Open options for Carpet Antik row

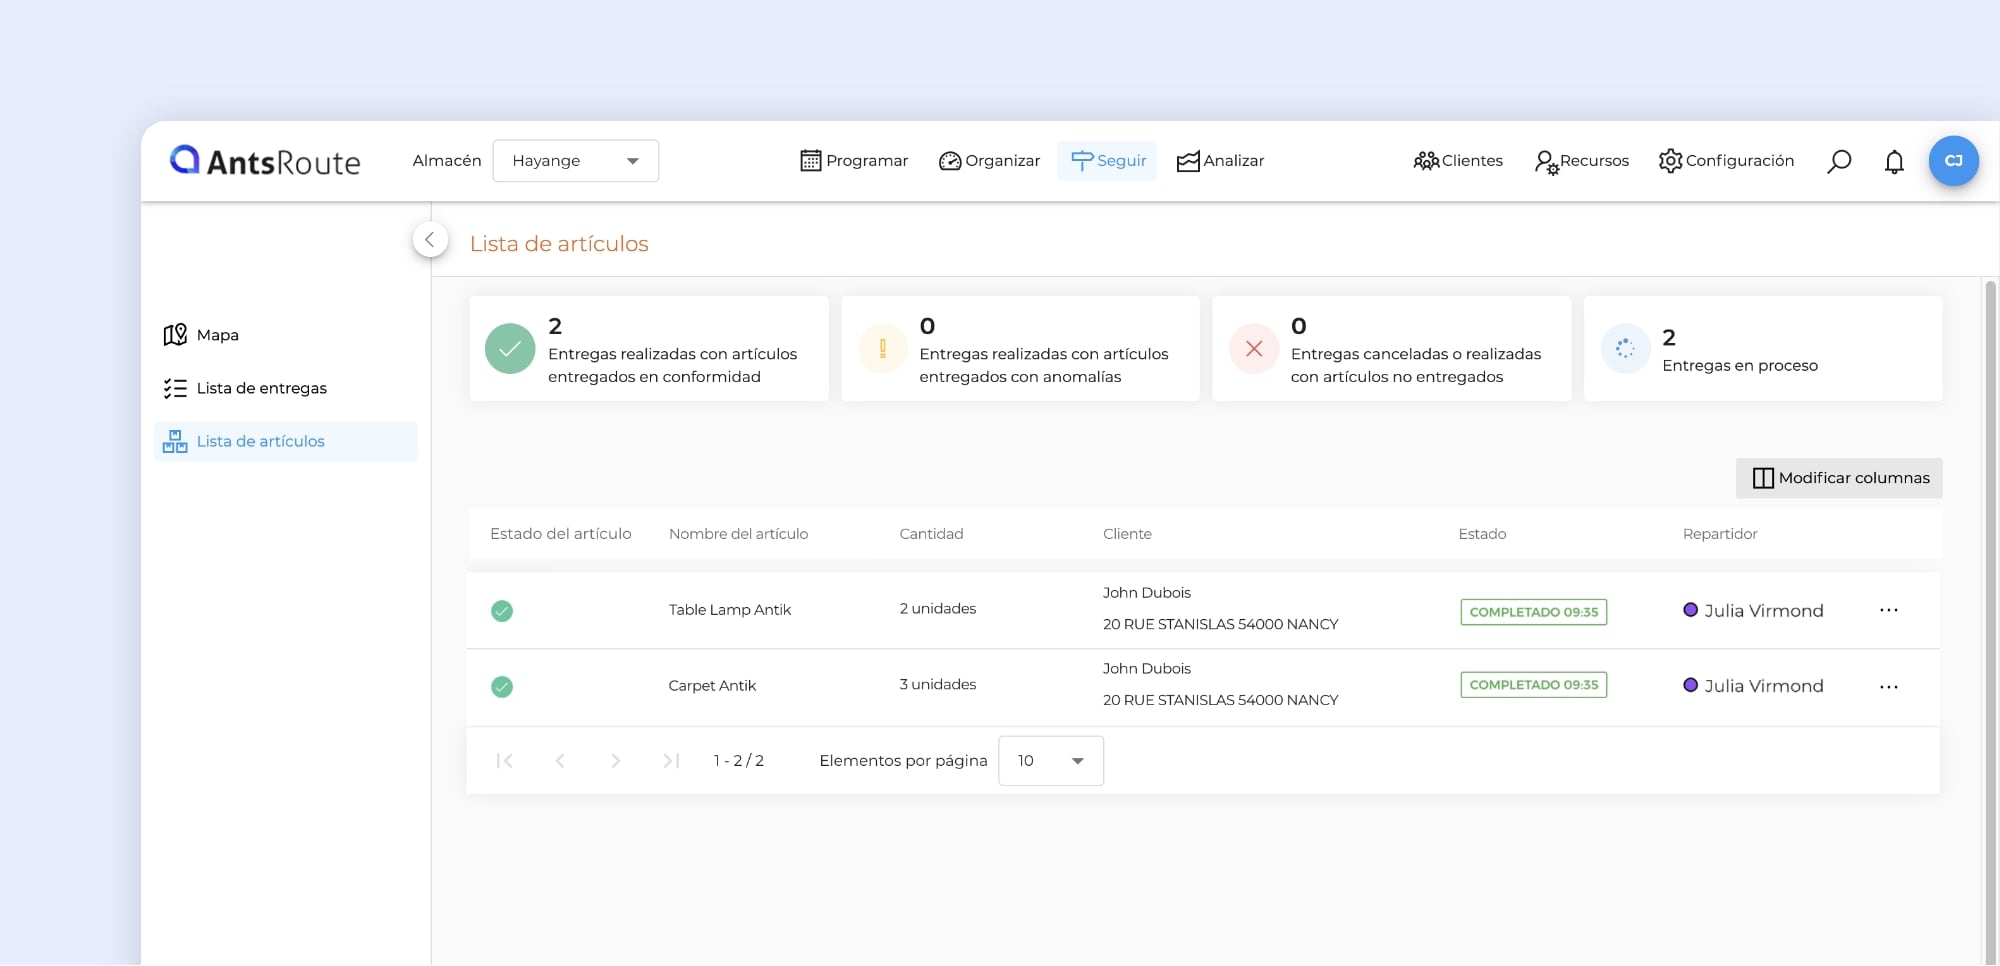(1888, 687)
